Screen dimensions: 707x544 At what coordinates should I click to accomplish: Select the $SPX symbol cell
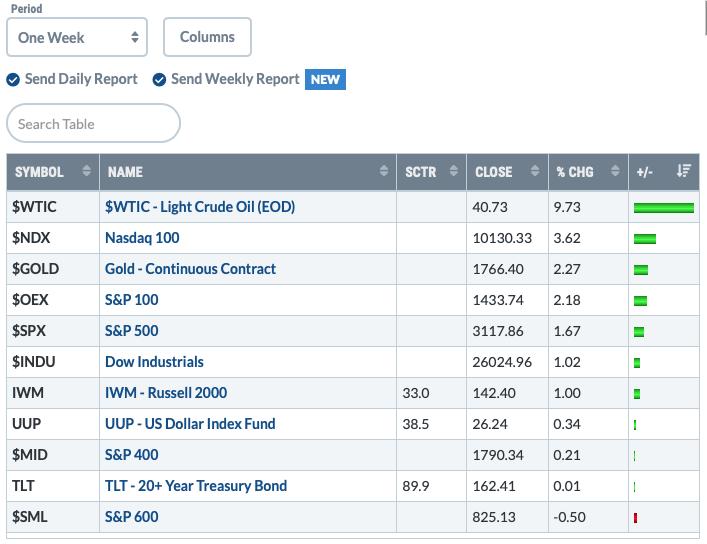click(x=53, y=331)
